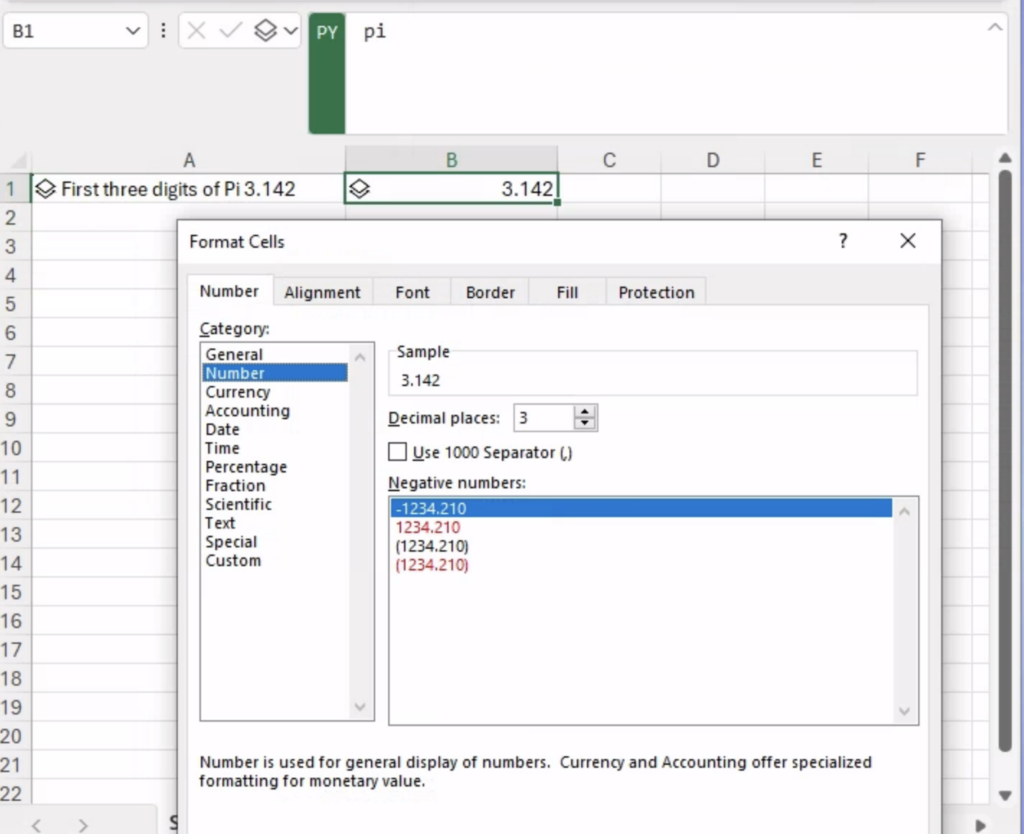Viewport: 1024px width, 834px height.
Task: Click the Cancel X icon in formula bar
Action: (x=197, y=31)
